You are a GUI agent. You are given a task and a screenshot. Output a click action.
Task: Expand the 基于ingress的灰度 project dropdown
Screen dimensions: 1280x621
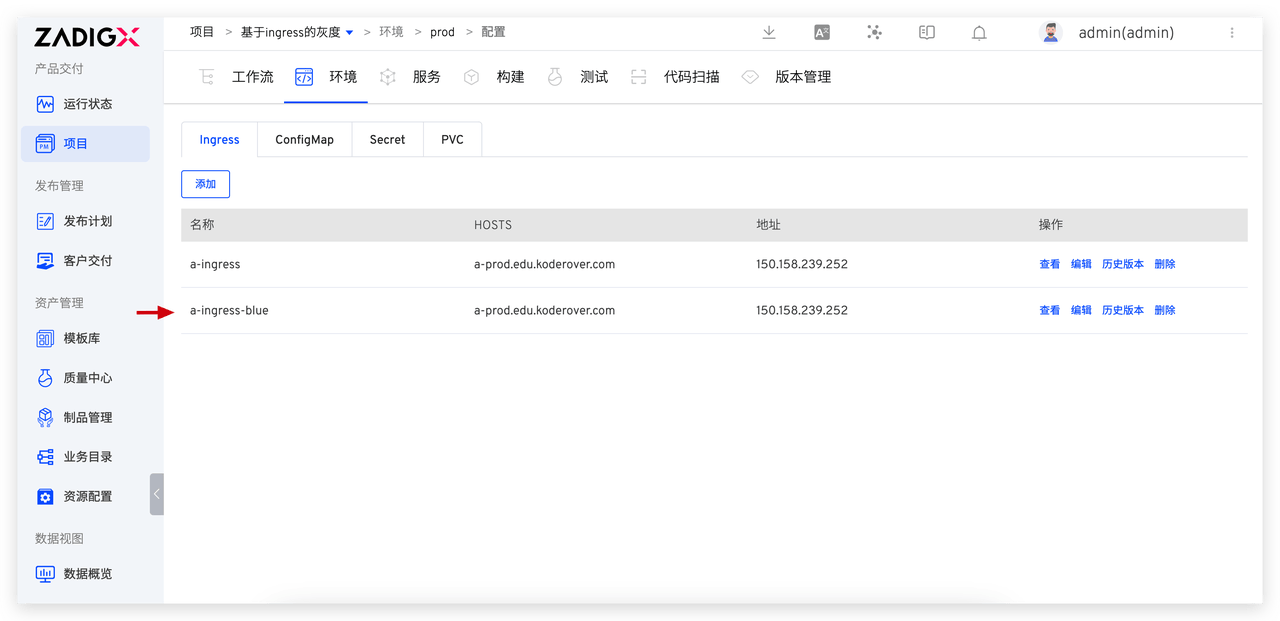(349, 33)
